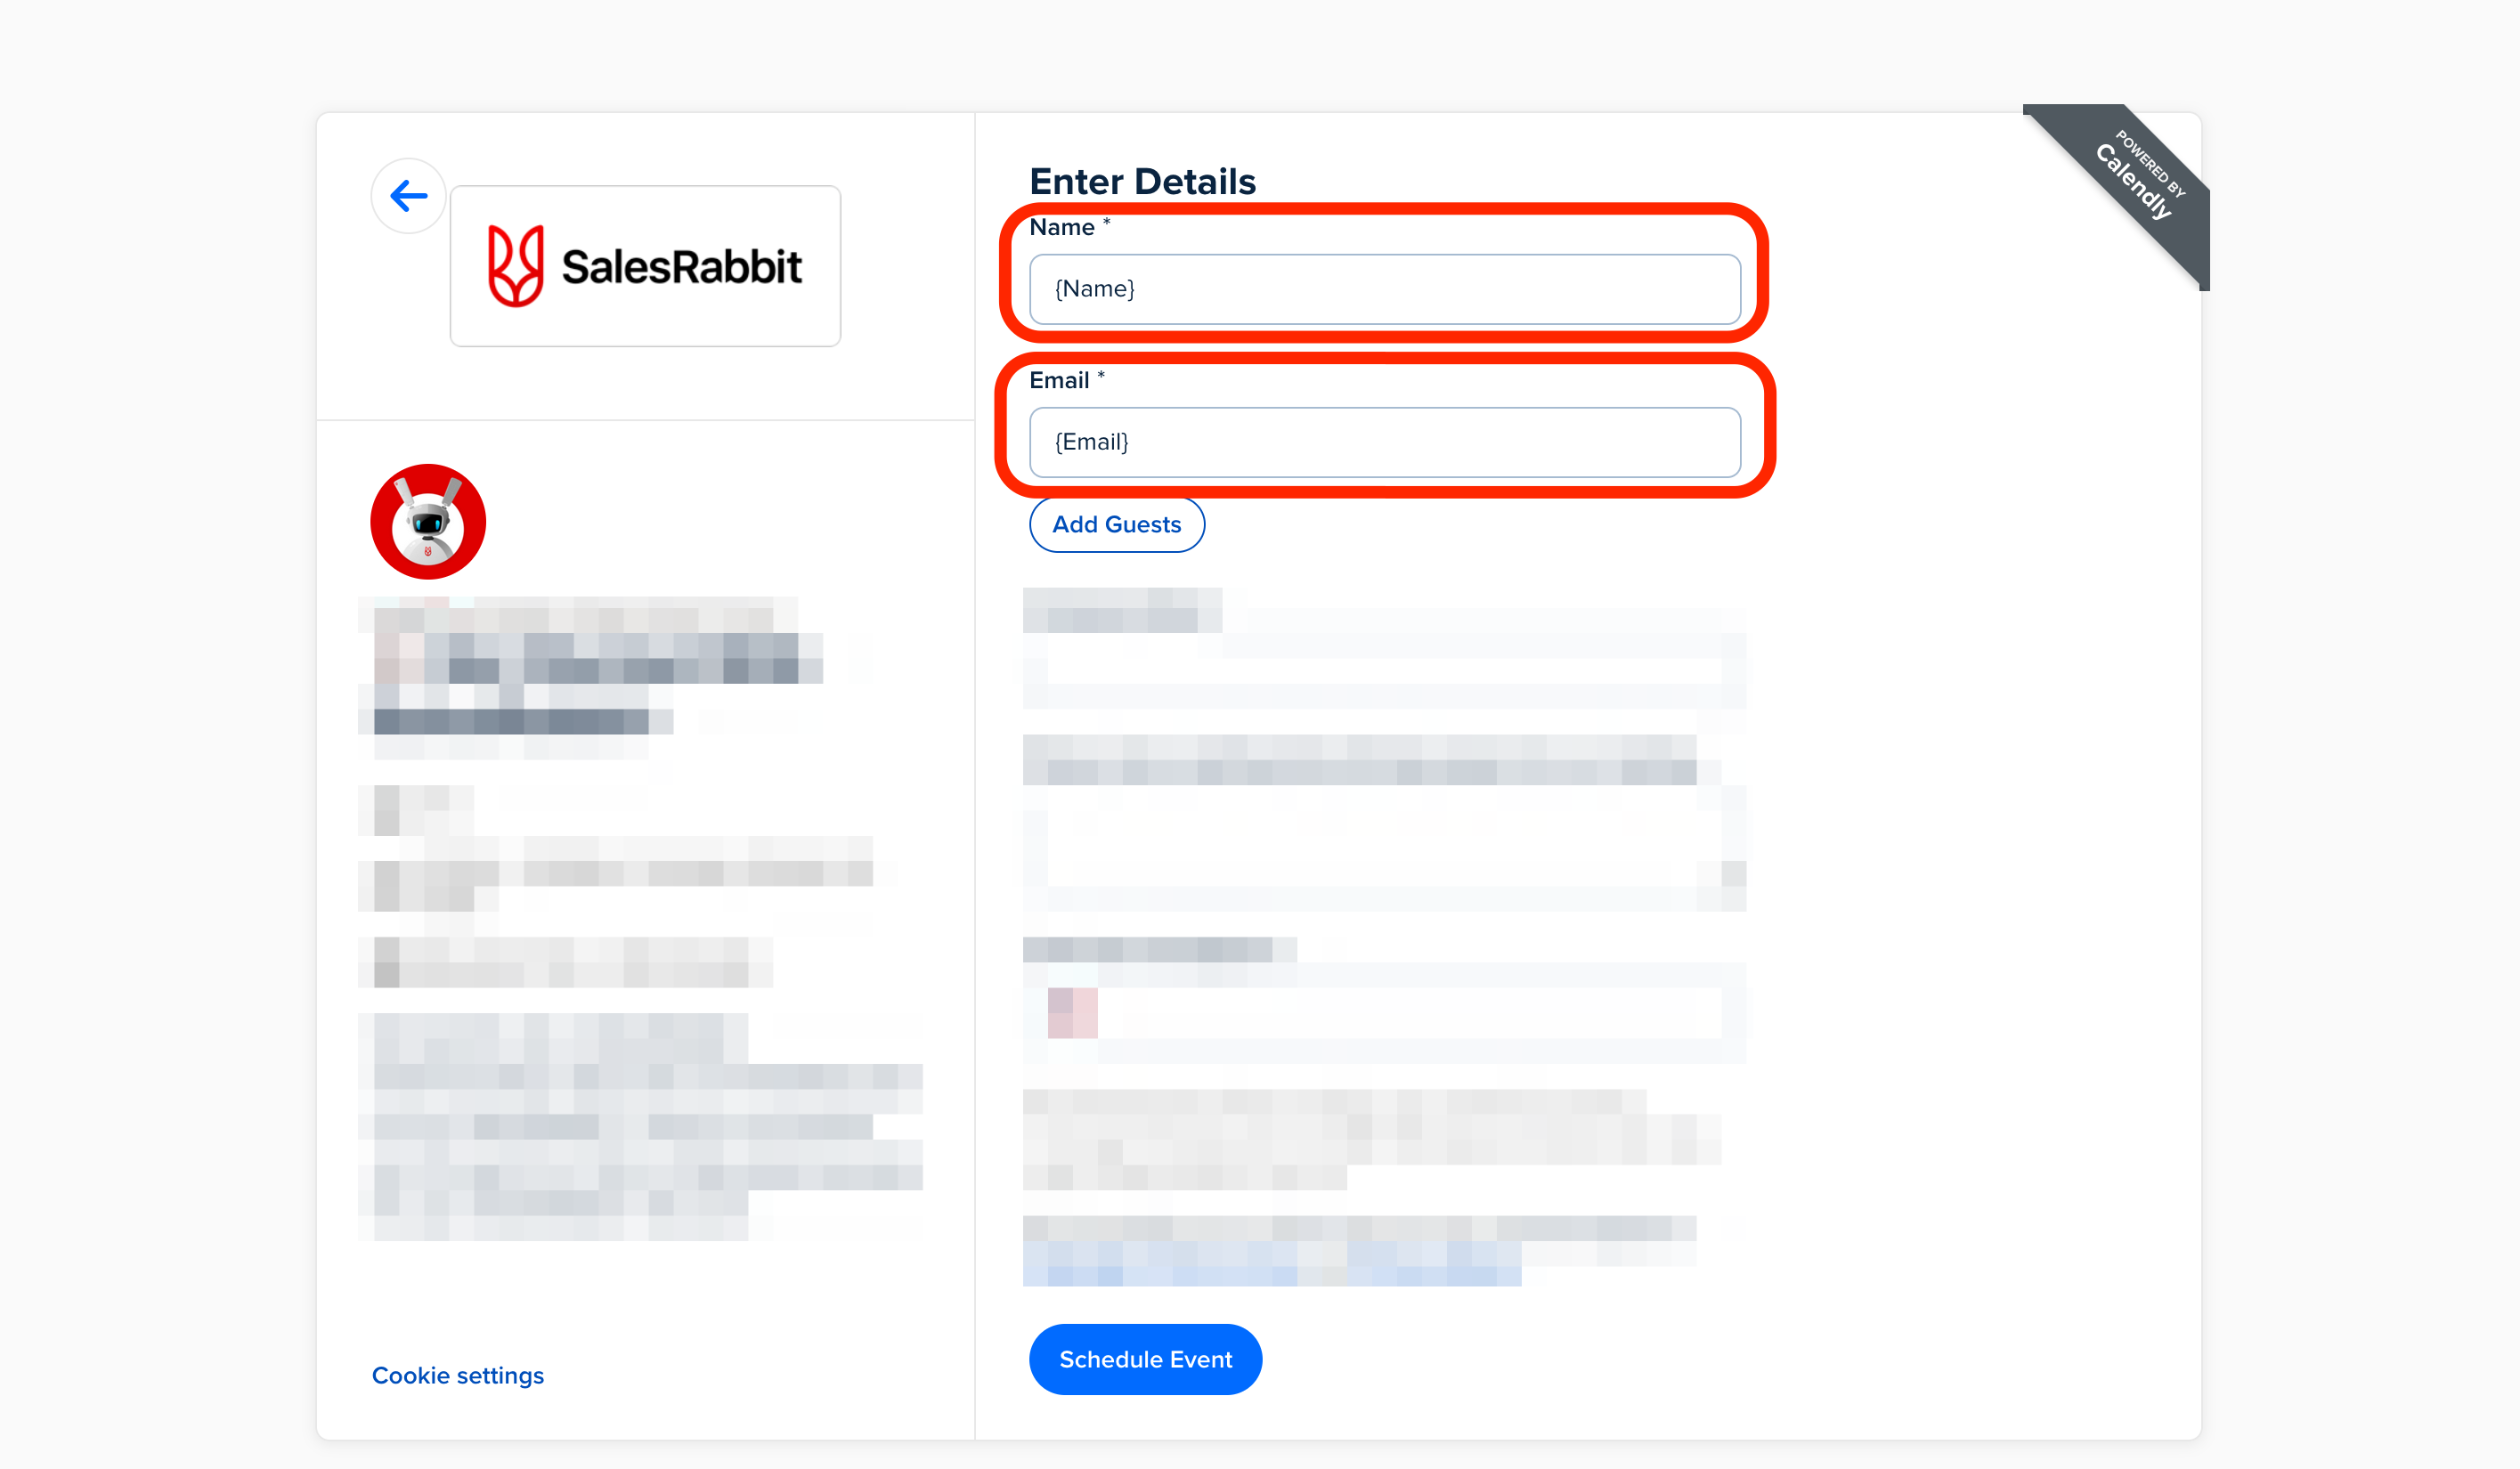The width and height of the screenshot is (2520, 1469).
Task: Click the SalesRabbit logo card
Action: pos(645,265)
